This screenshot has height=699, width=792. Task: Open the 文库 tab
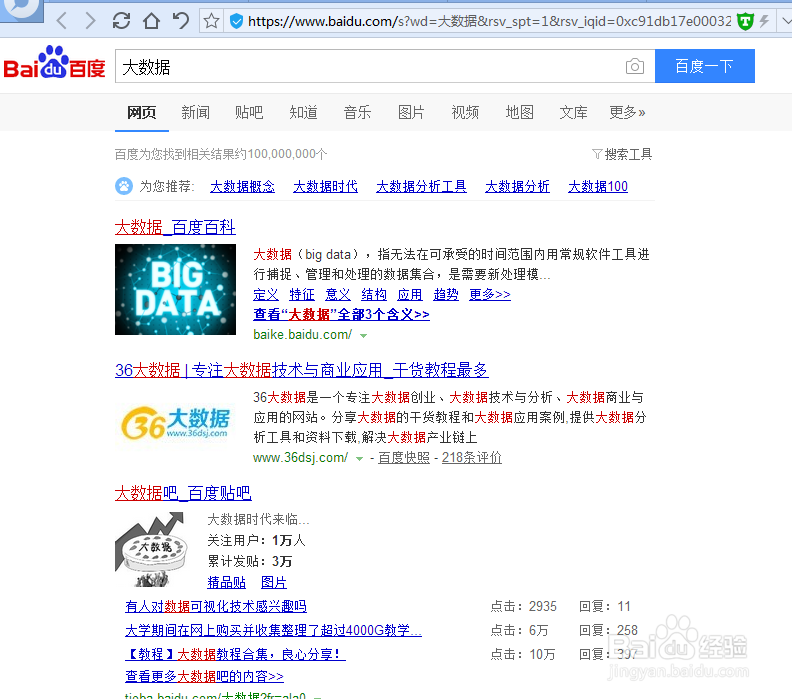pos(573,112)
